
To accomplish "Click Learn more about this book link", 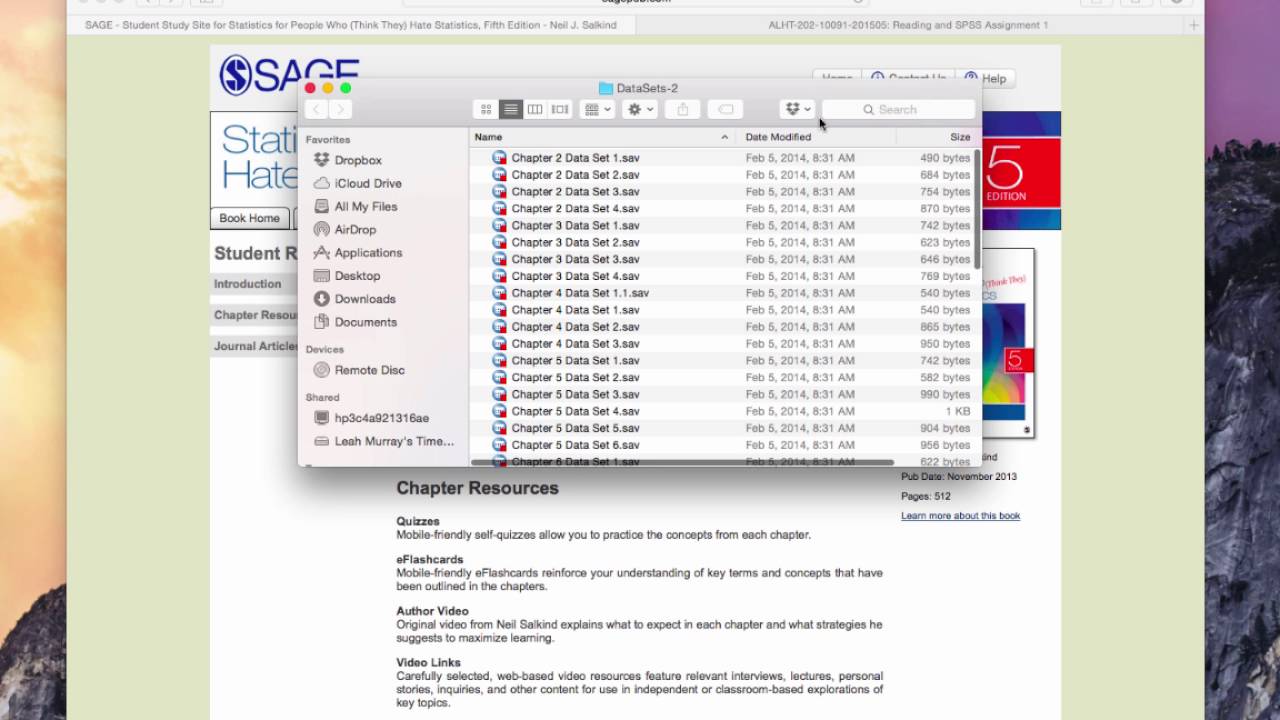I will [x=960, y=516].
